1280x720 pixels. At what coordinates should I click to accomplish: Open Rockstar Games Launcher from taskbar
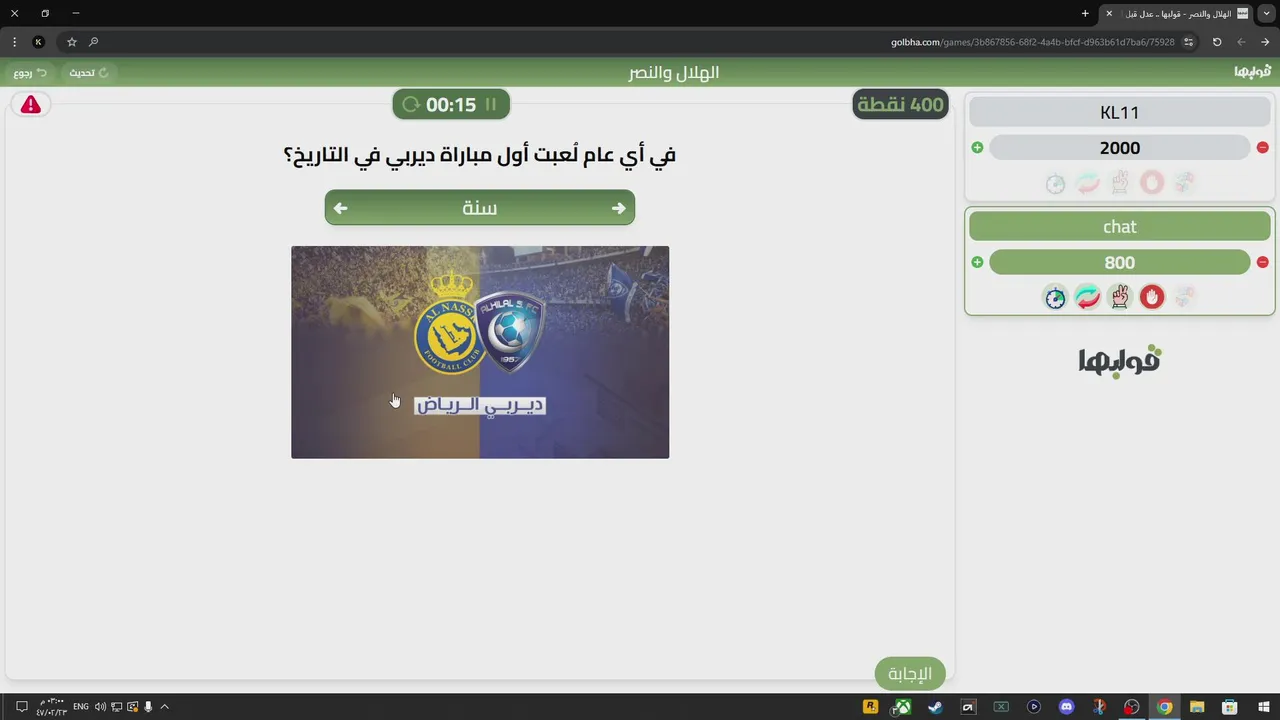(870, 707)
